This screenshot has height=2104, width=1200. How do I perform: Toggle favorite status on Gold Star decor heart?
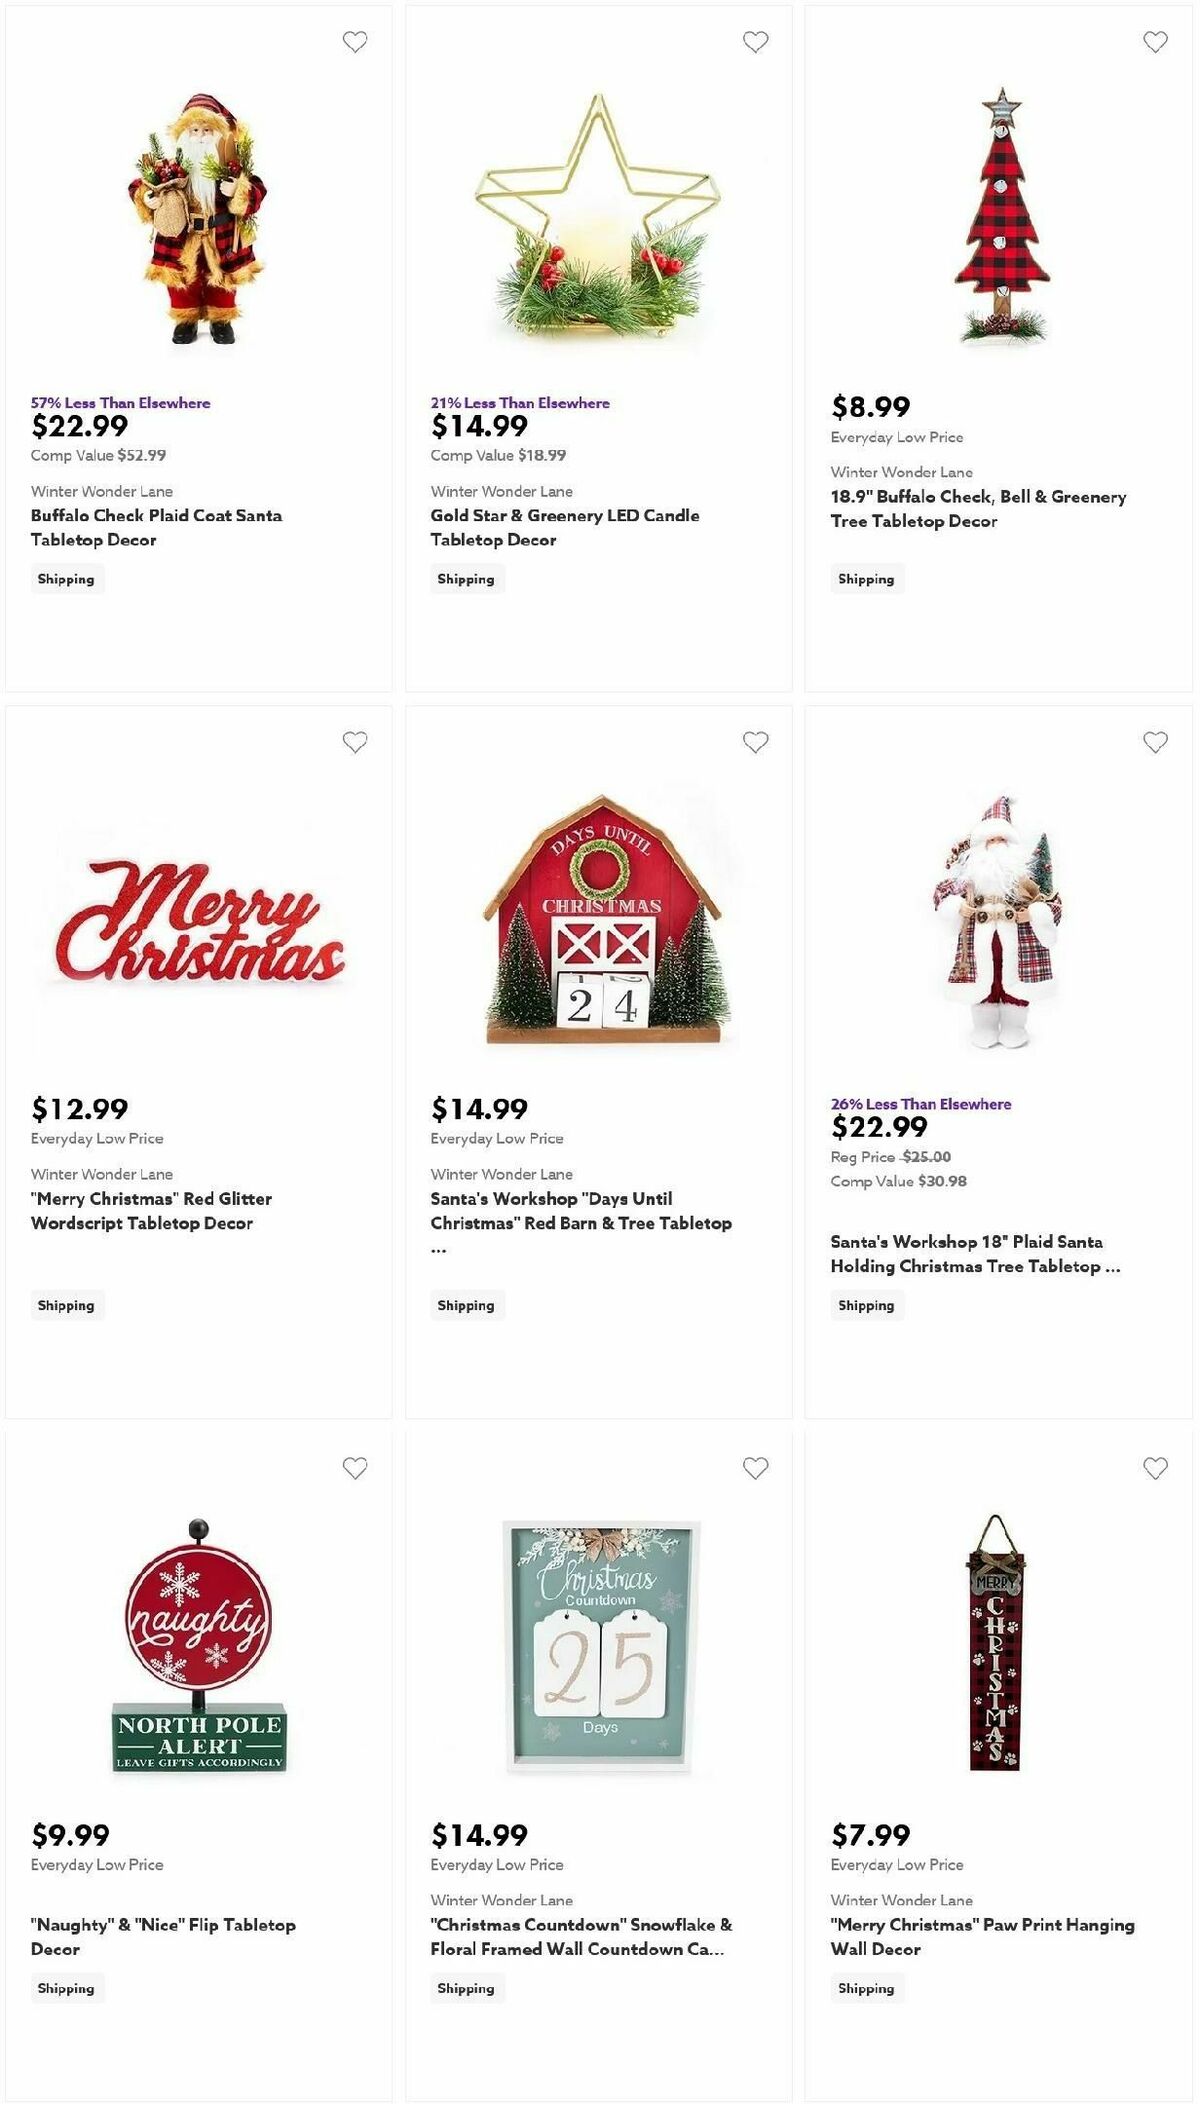(x=755, y=44)
